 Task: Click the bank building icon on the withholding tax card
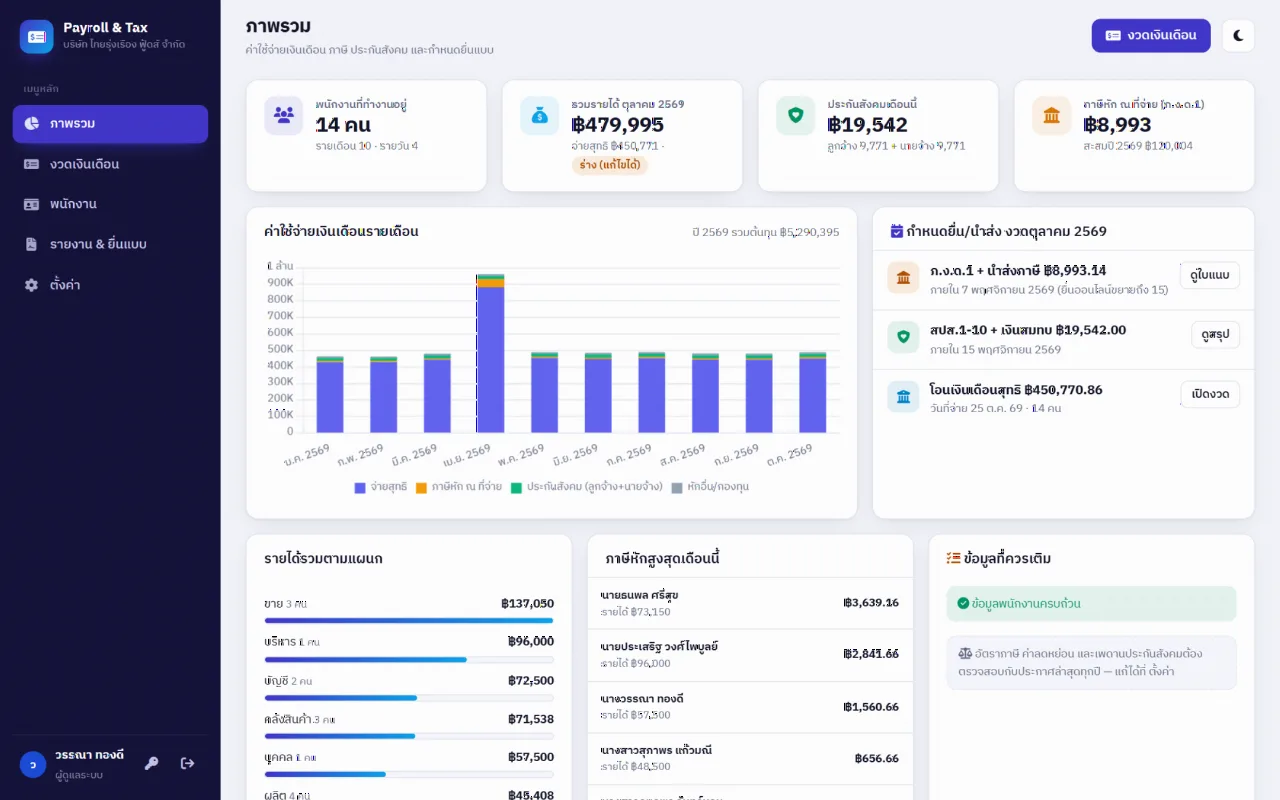point(1052,115)
